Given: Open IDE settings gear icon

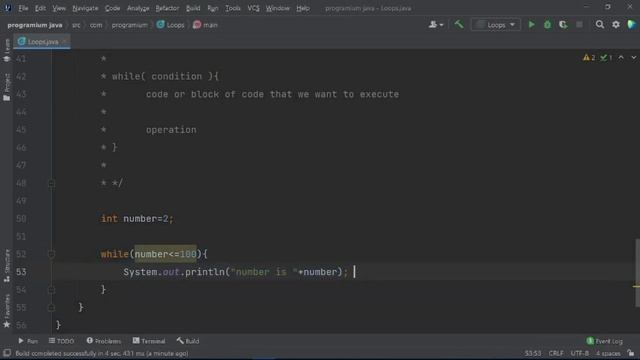Looking at the screenshot, I should click(x=616, y=25).
